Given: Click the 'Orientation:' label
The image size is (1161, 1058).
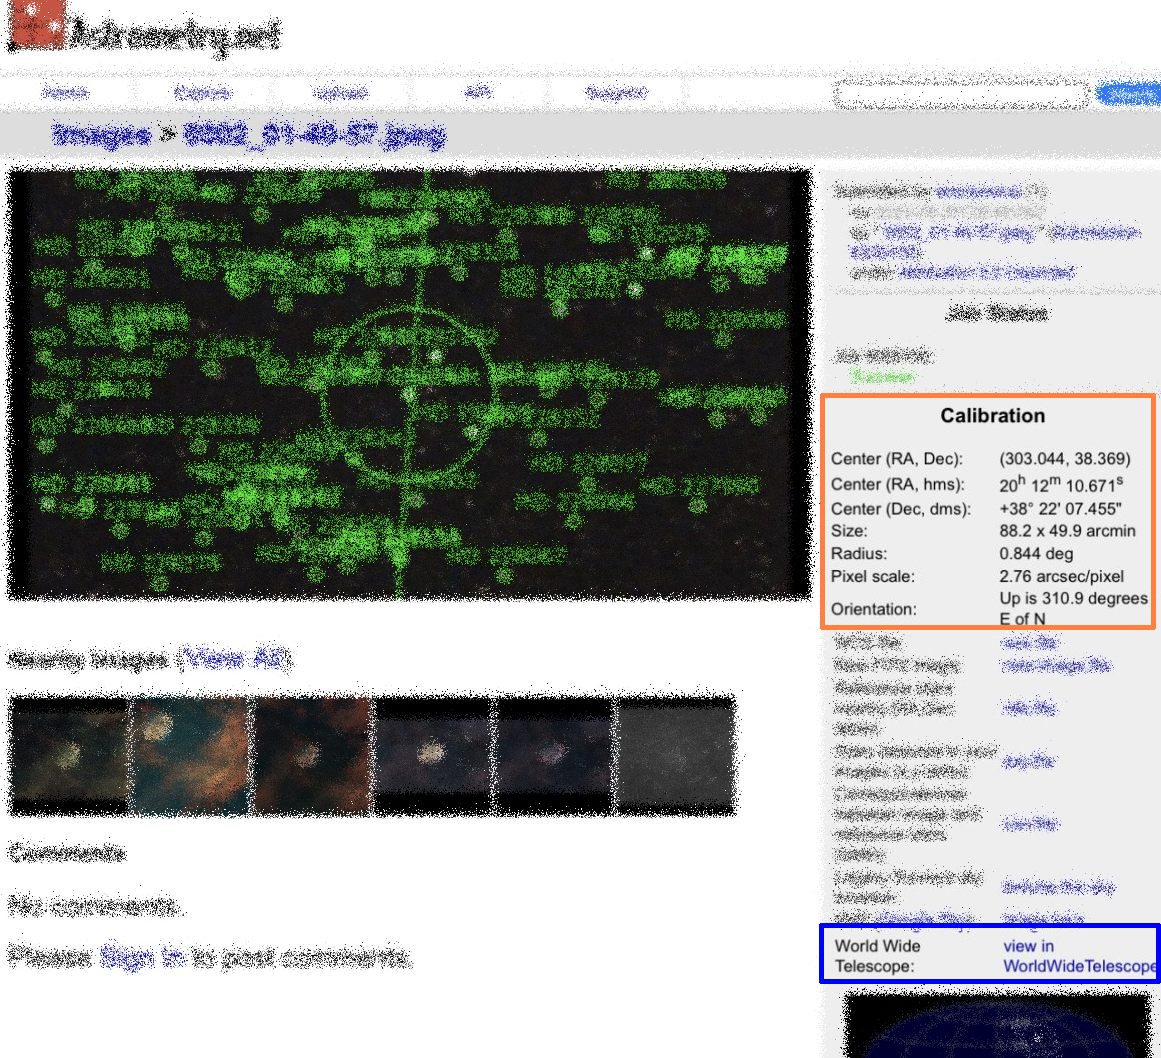Looking at the screenshot, I should pos(873,609).
